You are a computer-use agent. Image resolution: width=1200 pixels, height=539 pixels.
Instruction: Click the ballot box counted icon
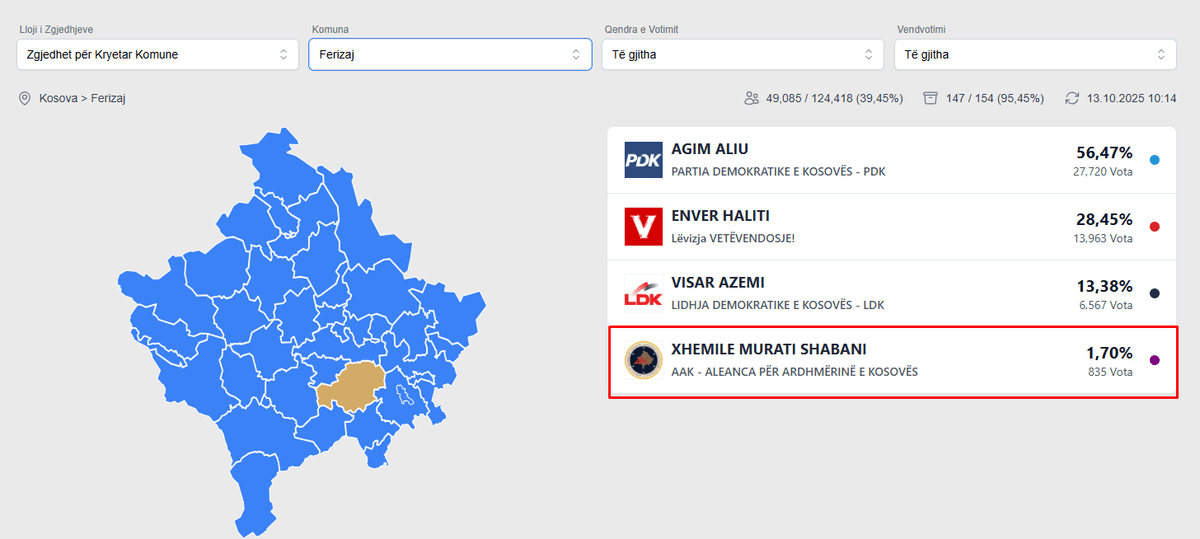931,98
